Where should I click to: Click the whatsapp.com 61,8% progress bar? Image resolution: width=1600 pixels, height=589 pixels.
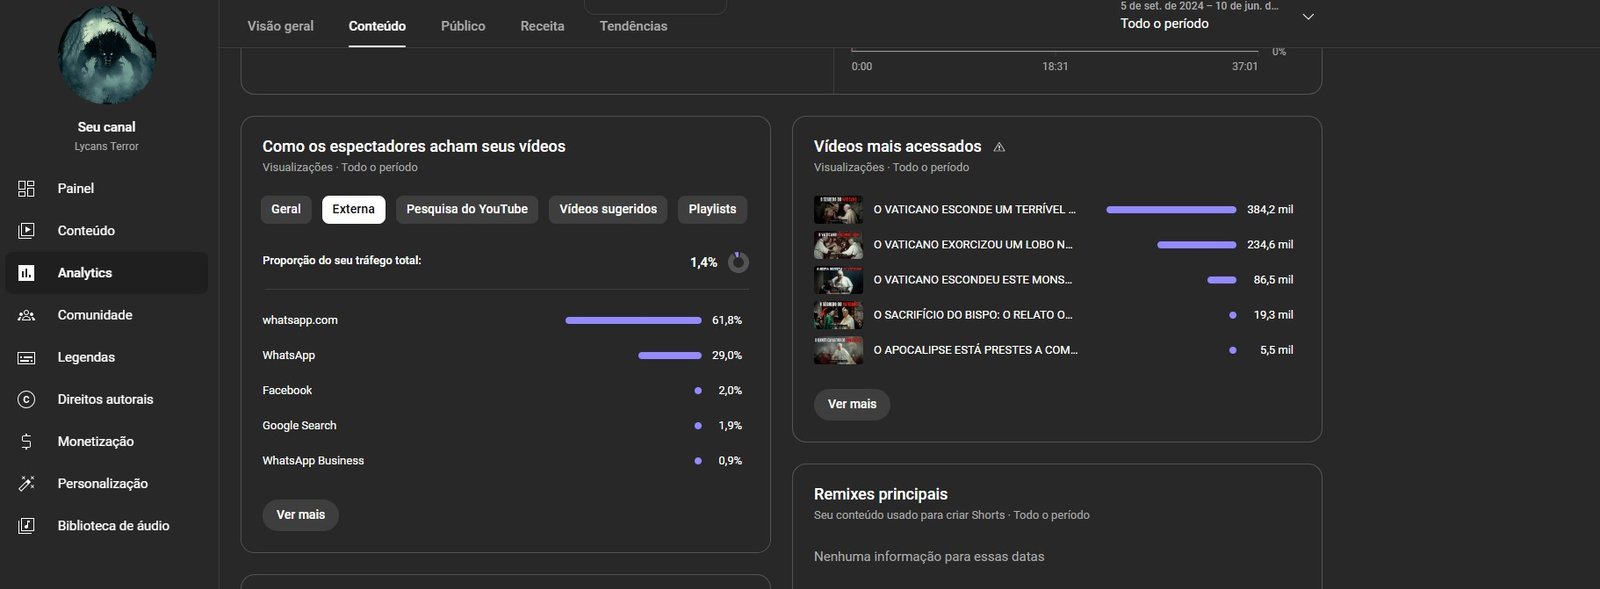[x=633, y=320]
